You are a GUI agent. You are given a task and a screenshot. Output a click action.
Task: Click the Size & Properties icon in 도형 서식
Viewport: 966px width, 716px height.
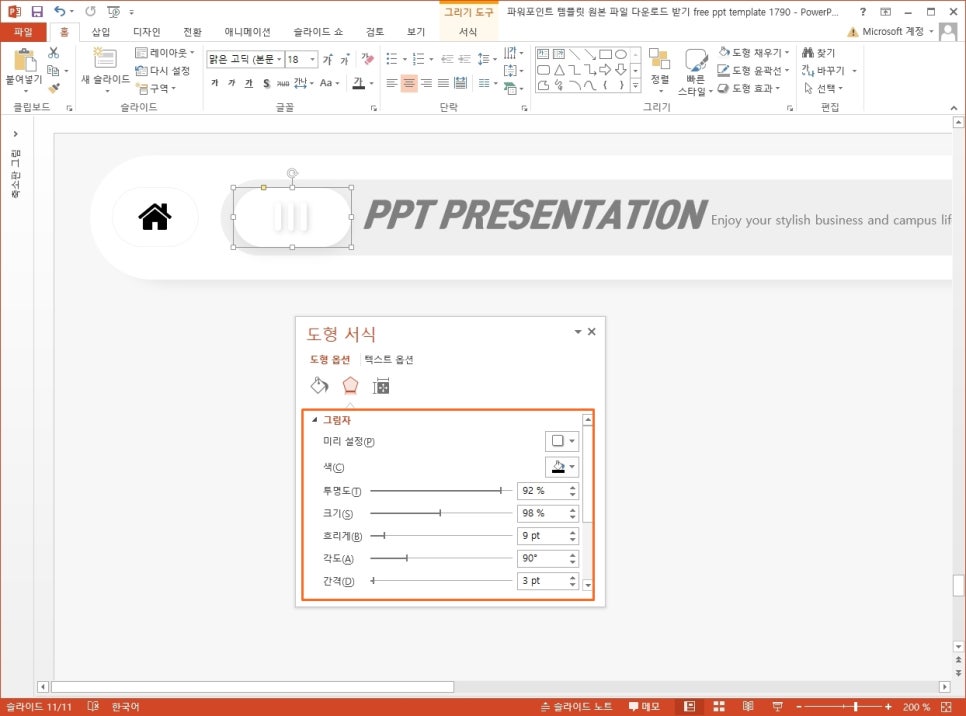tap(381, 384)
